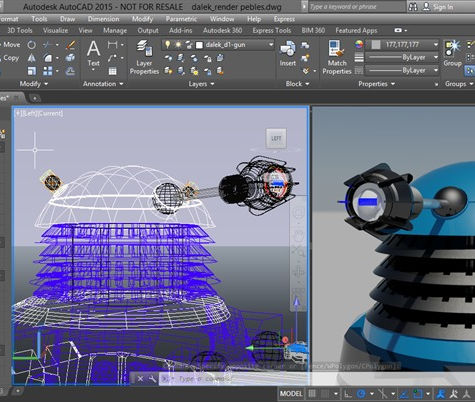
Task: Toggle layer freeze sun icon for dalek_d1-gun
Action: (x=178, y=44)
